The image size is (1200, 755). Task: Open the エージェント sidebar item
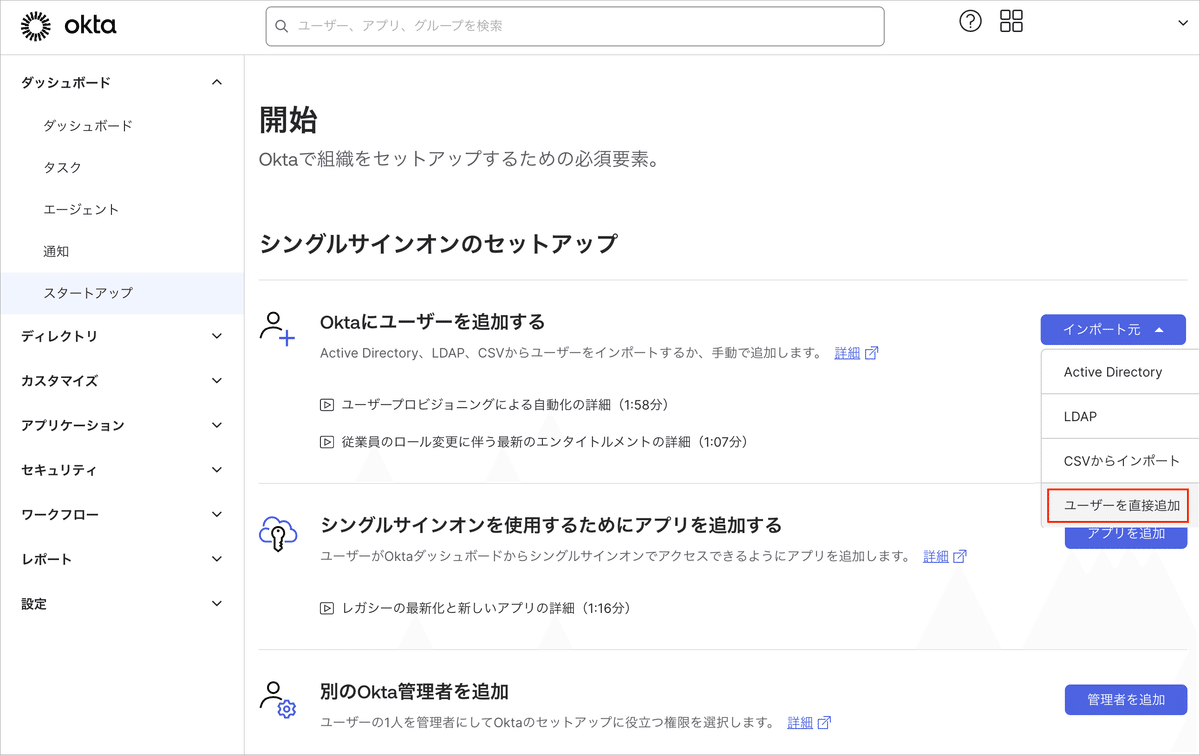81,209
